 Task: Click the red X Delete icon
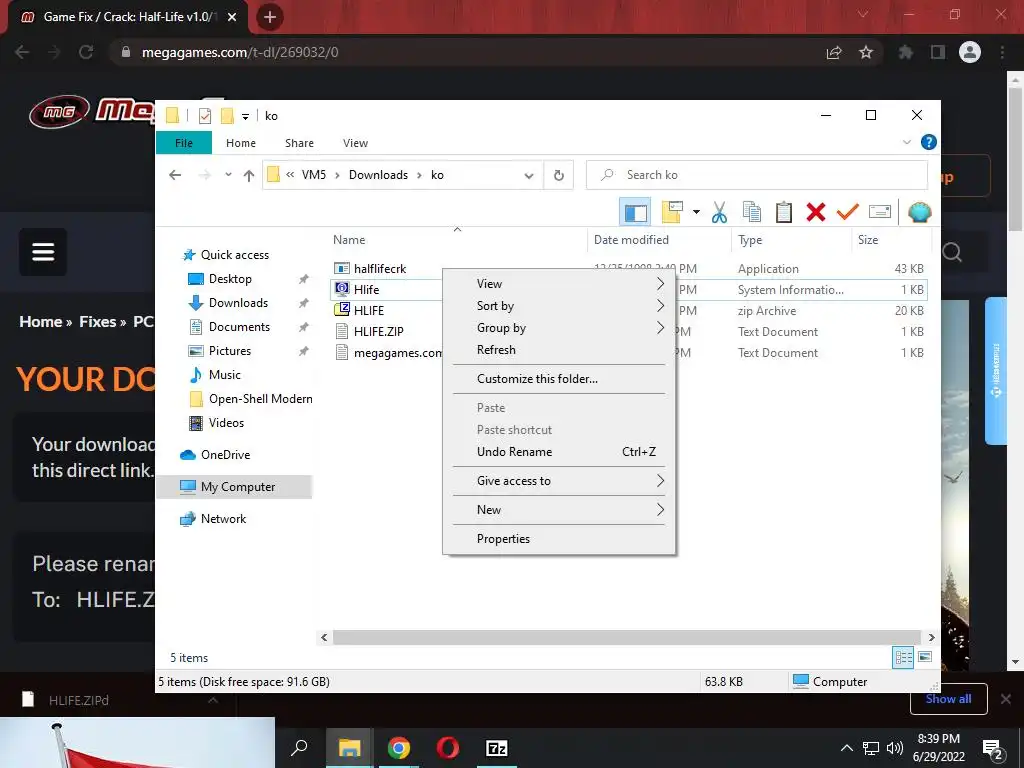[816, 212]
